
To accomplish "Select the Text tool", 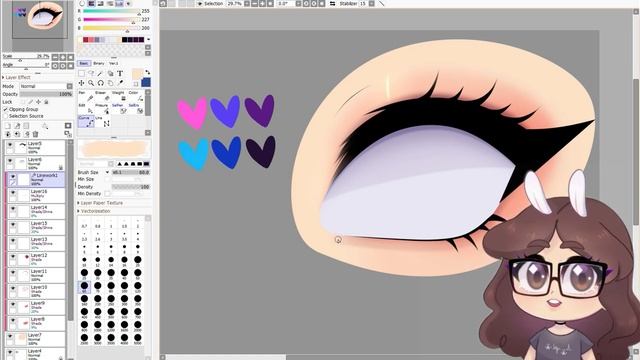I will 120,74.
